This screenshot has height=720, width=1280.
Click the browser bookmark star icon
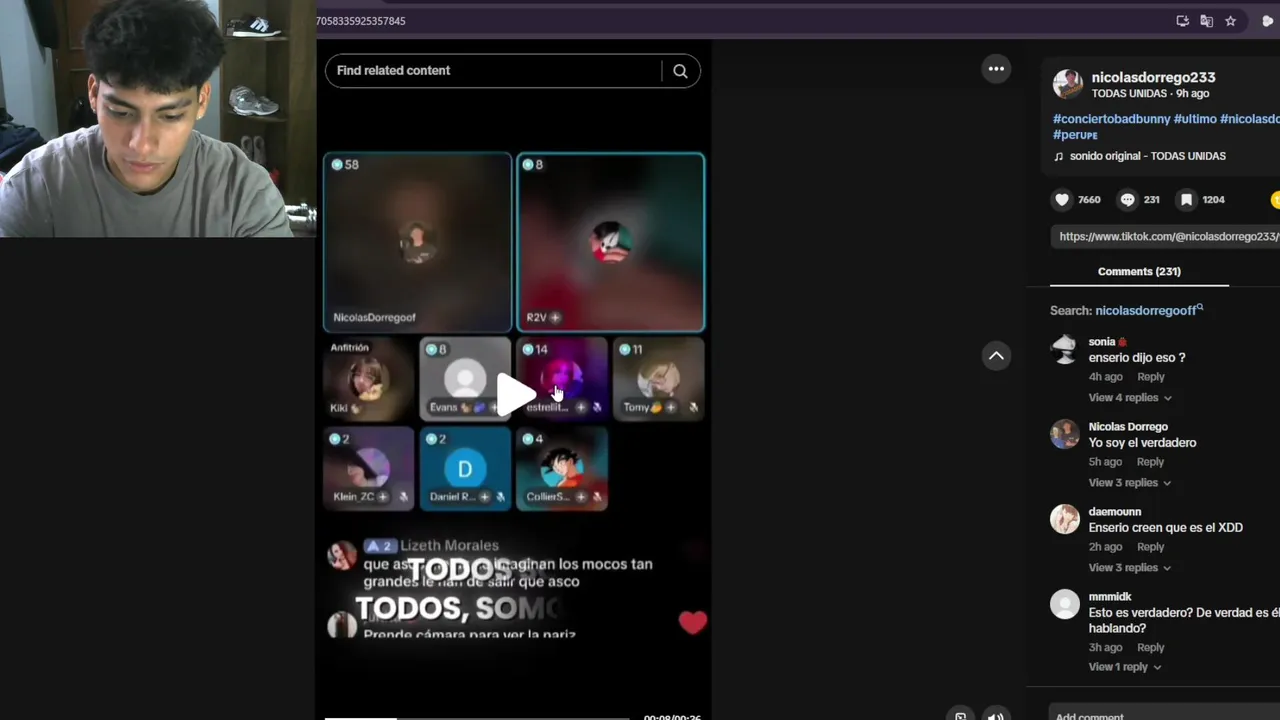pyautogui.click(x=1231, y=21)
